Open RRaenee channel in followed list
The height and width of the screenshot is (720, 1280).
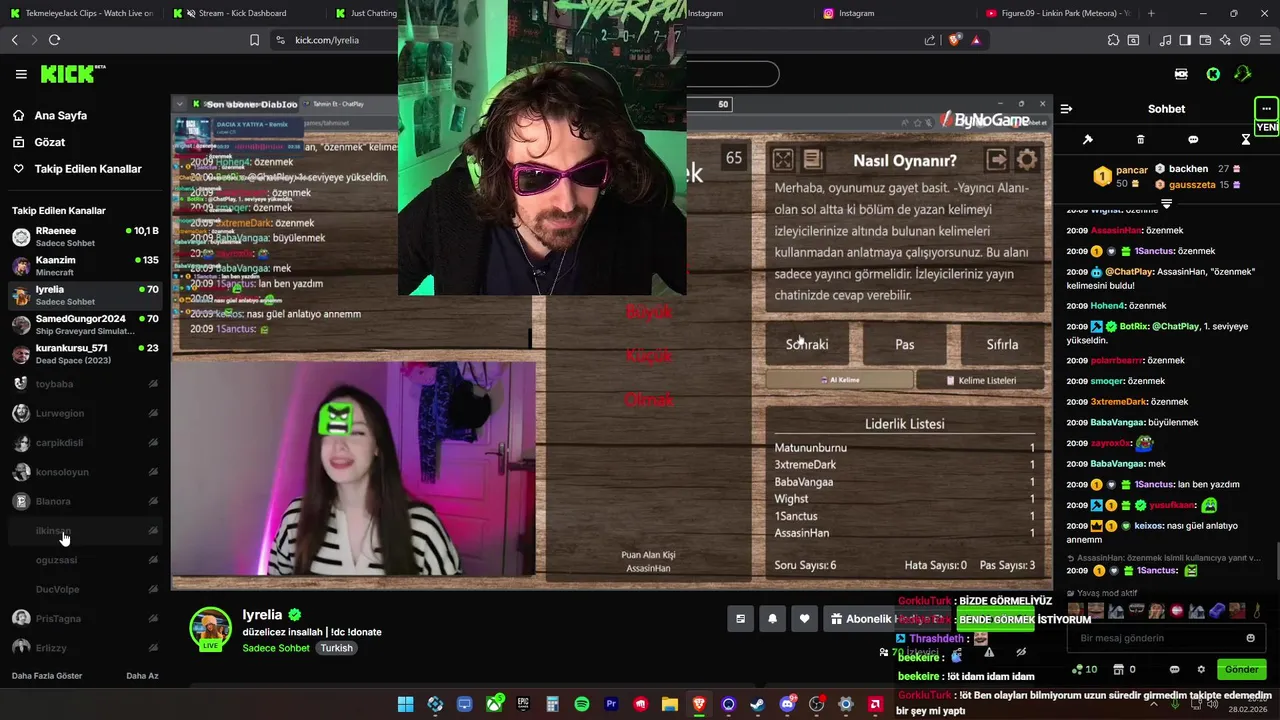tap(85, 236)
